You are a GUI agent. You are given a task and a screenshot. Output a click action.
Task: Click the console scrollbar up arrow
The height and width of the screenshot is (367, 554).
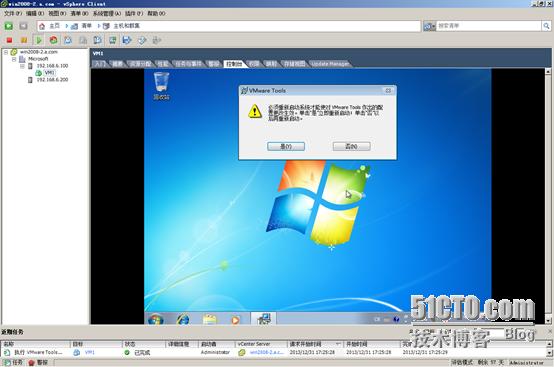tap(548, 72)
